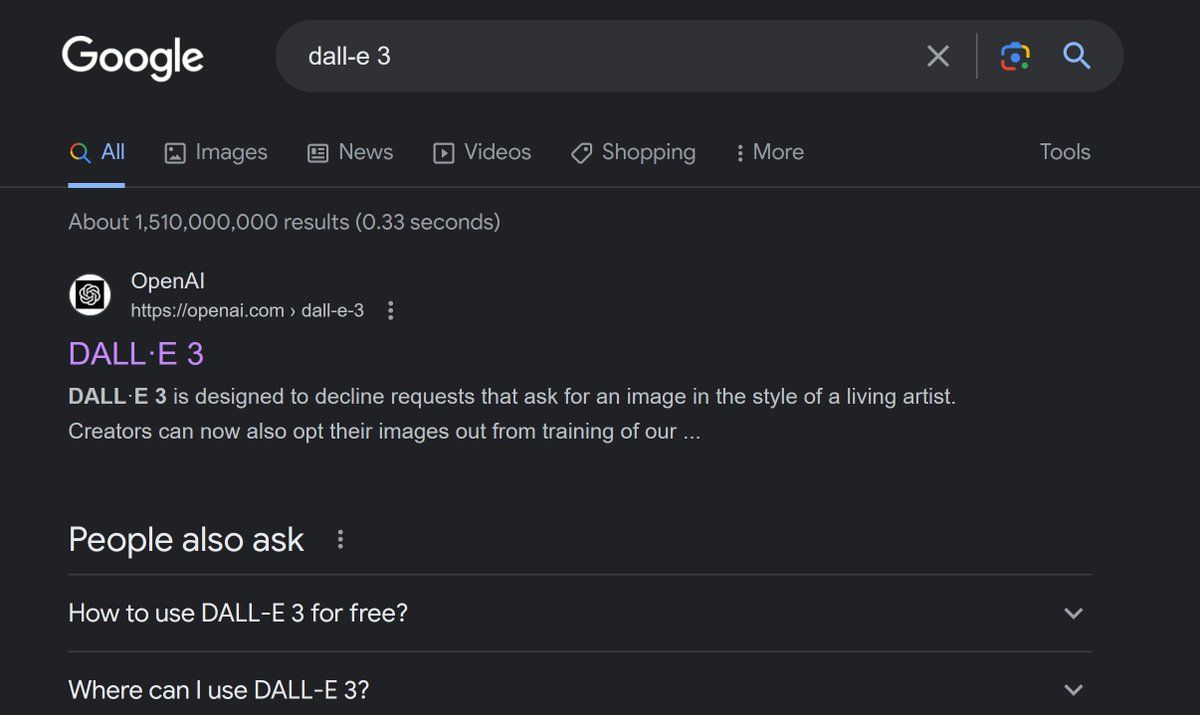Screen dimensions: 1200x715
Task: Click the blue magnifying glass search icon
Action: [1076, 56]
